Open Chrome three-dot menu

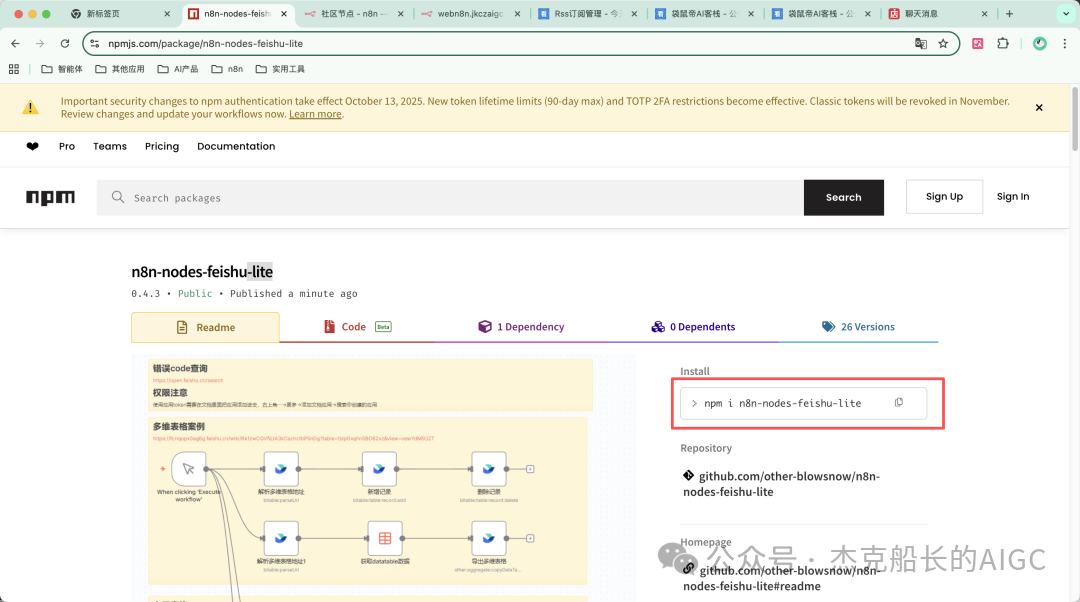[1064, 43]
